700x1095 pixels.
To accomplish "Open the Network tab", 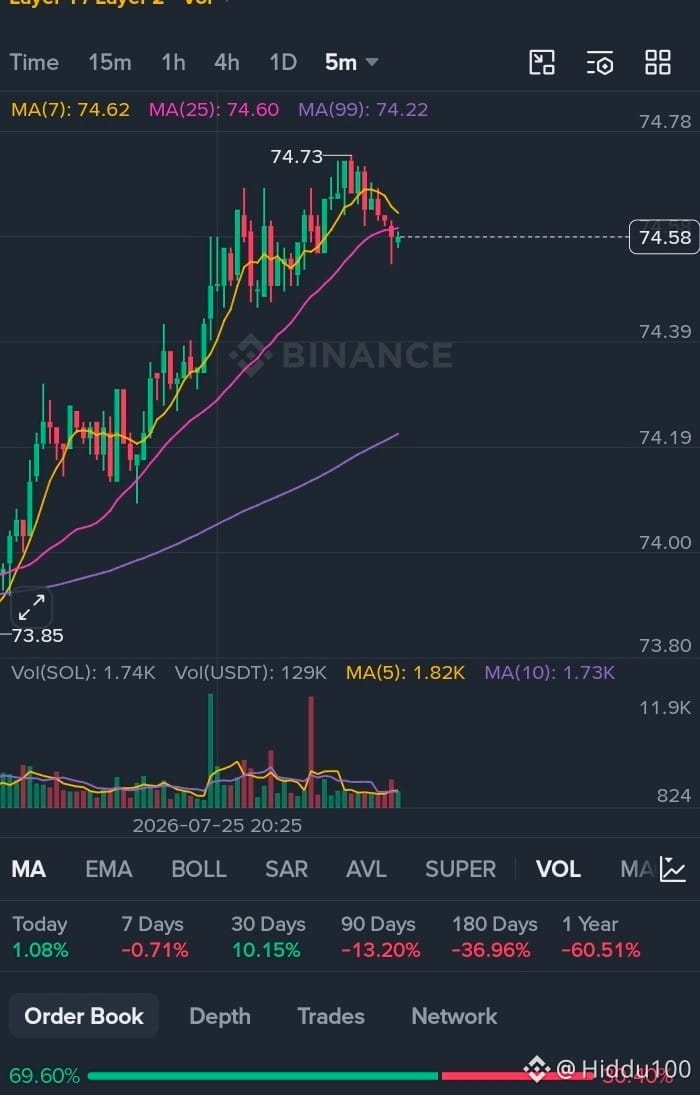I will pos(455,1016).
